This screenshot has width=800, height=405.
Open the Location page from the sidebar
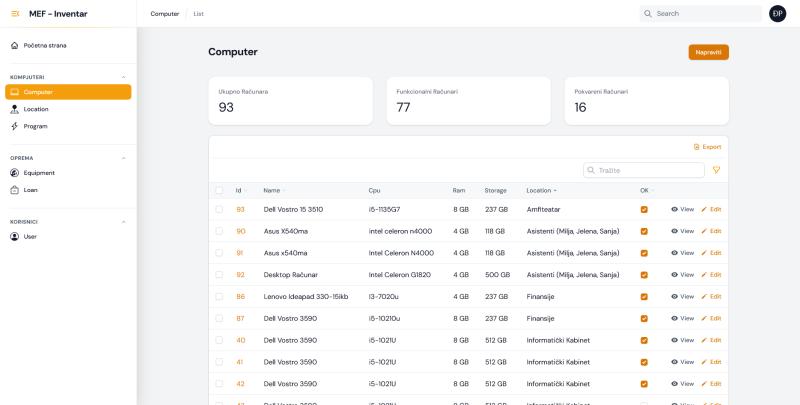(x=68, y=109)
